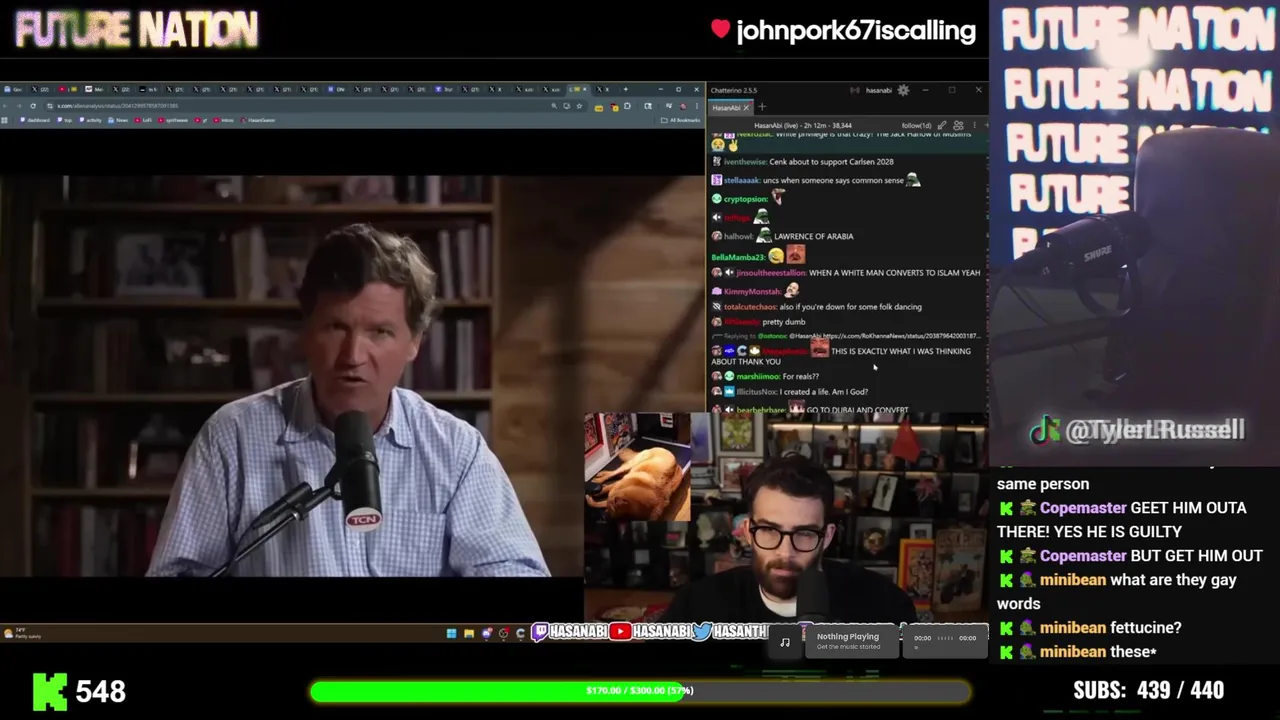This screenshot has width=1280, height=720.
Task: Click chat username marshiimoo
Action: pos(758,377)
